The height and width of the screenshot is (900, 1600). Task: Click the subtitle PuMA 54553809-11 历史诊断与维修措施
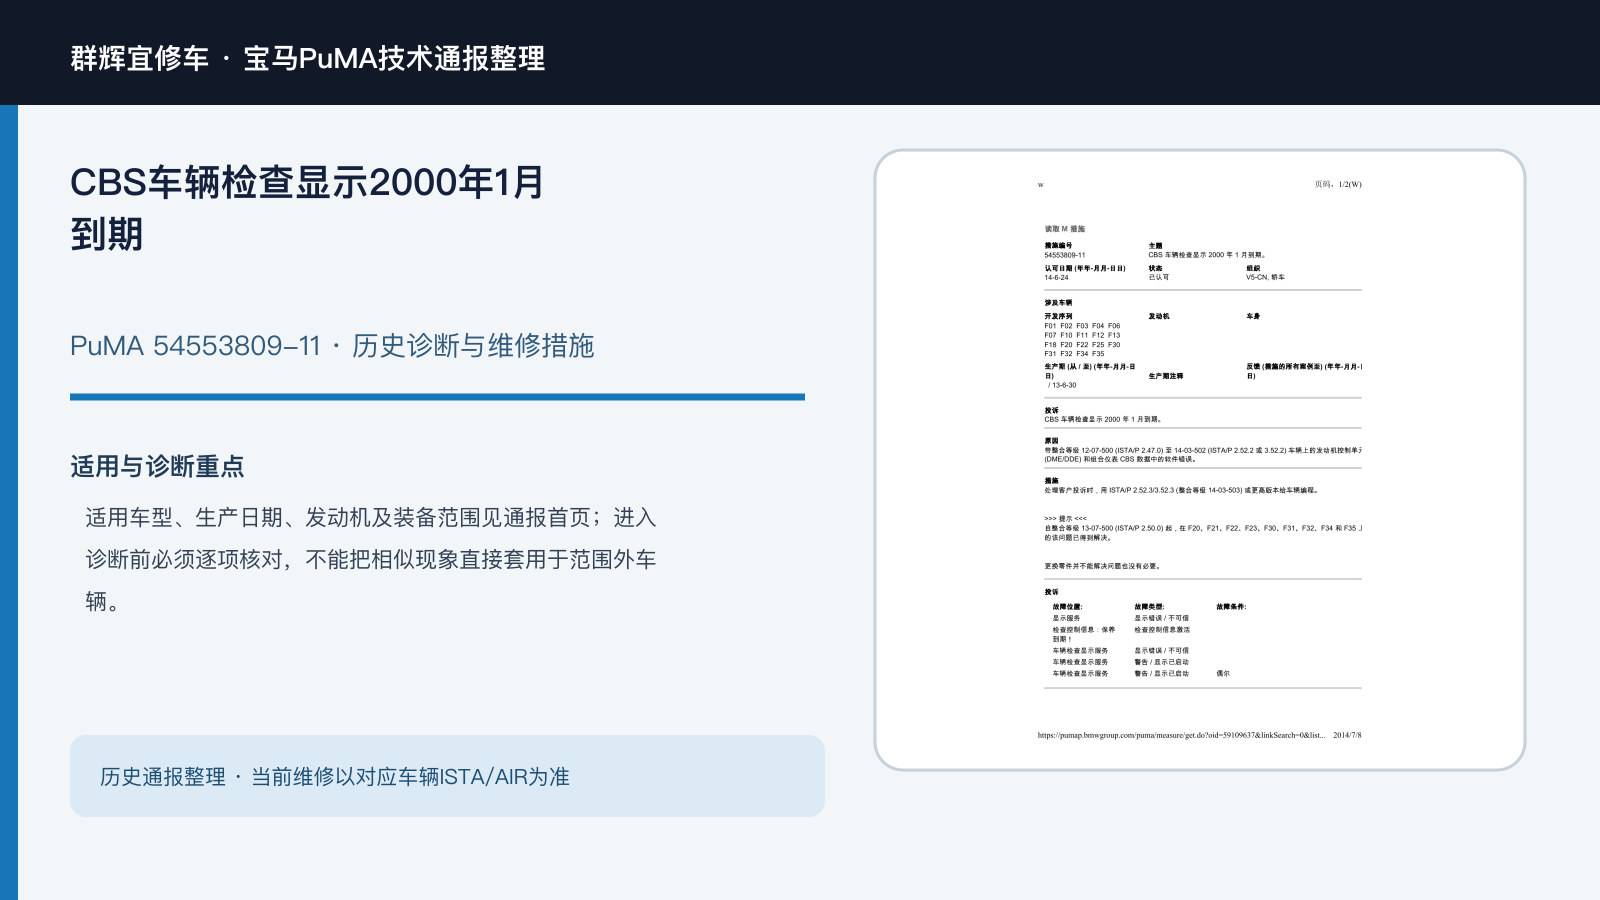click(x=332, y=346)
